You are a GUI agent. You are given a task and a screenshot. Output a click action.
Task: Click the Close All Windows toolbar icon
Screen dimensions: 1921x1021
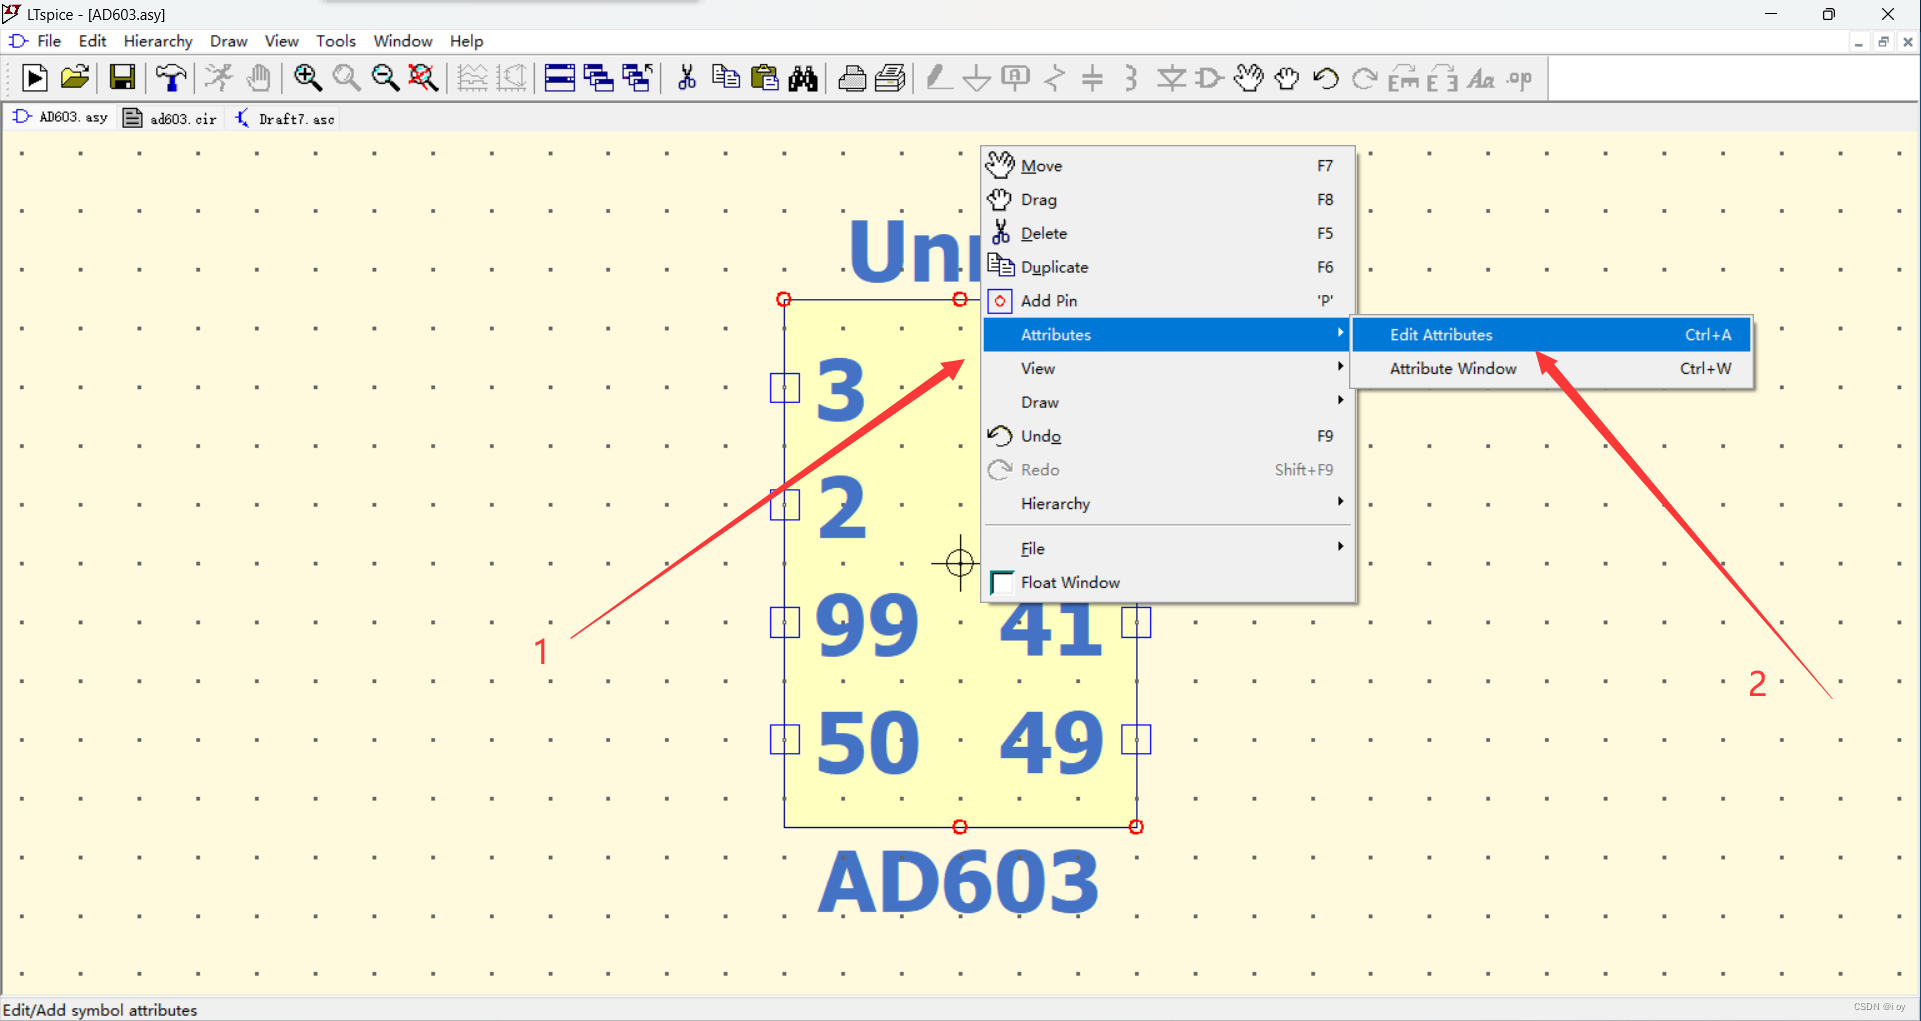[638, 78]
